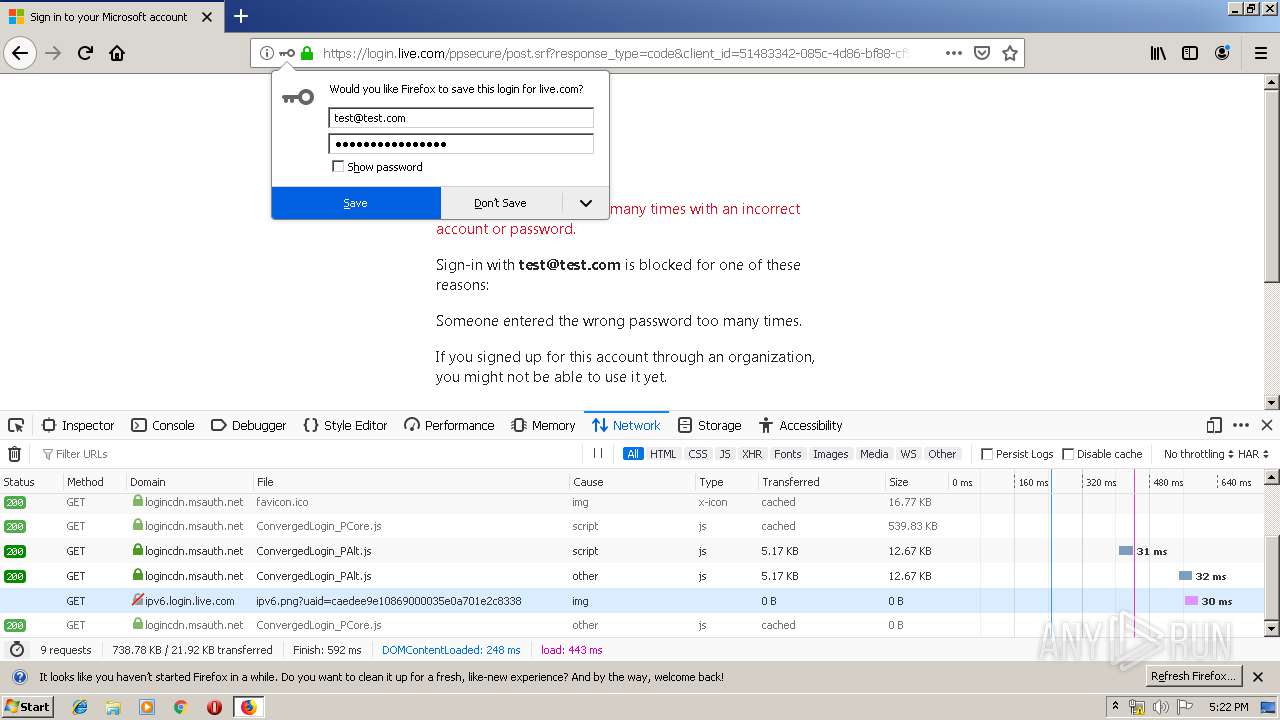
Task: Filter requests by Other
Action: pos(942,454)
